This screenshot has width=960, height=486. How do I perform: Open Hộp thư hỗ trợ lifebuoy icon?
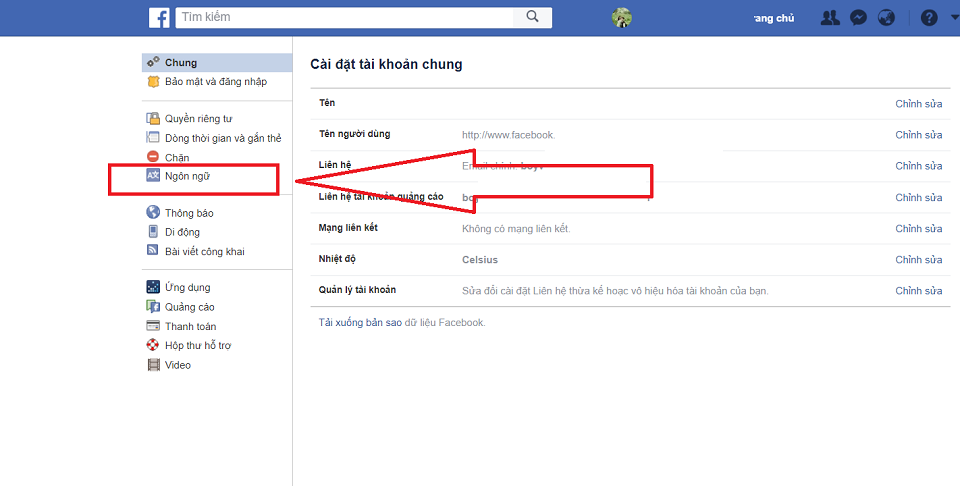153,346
